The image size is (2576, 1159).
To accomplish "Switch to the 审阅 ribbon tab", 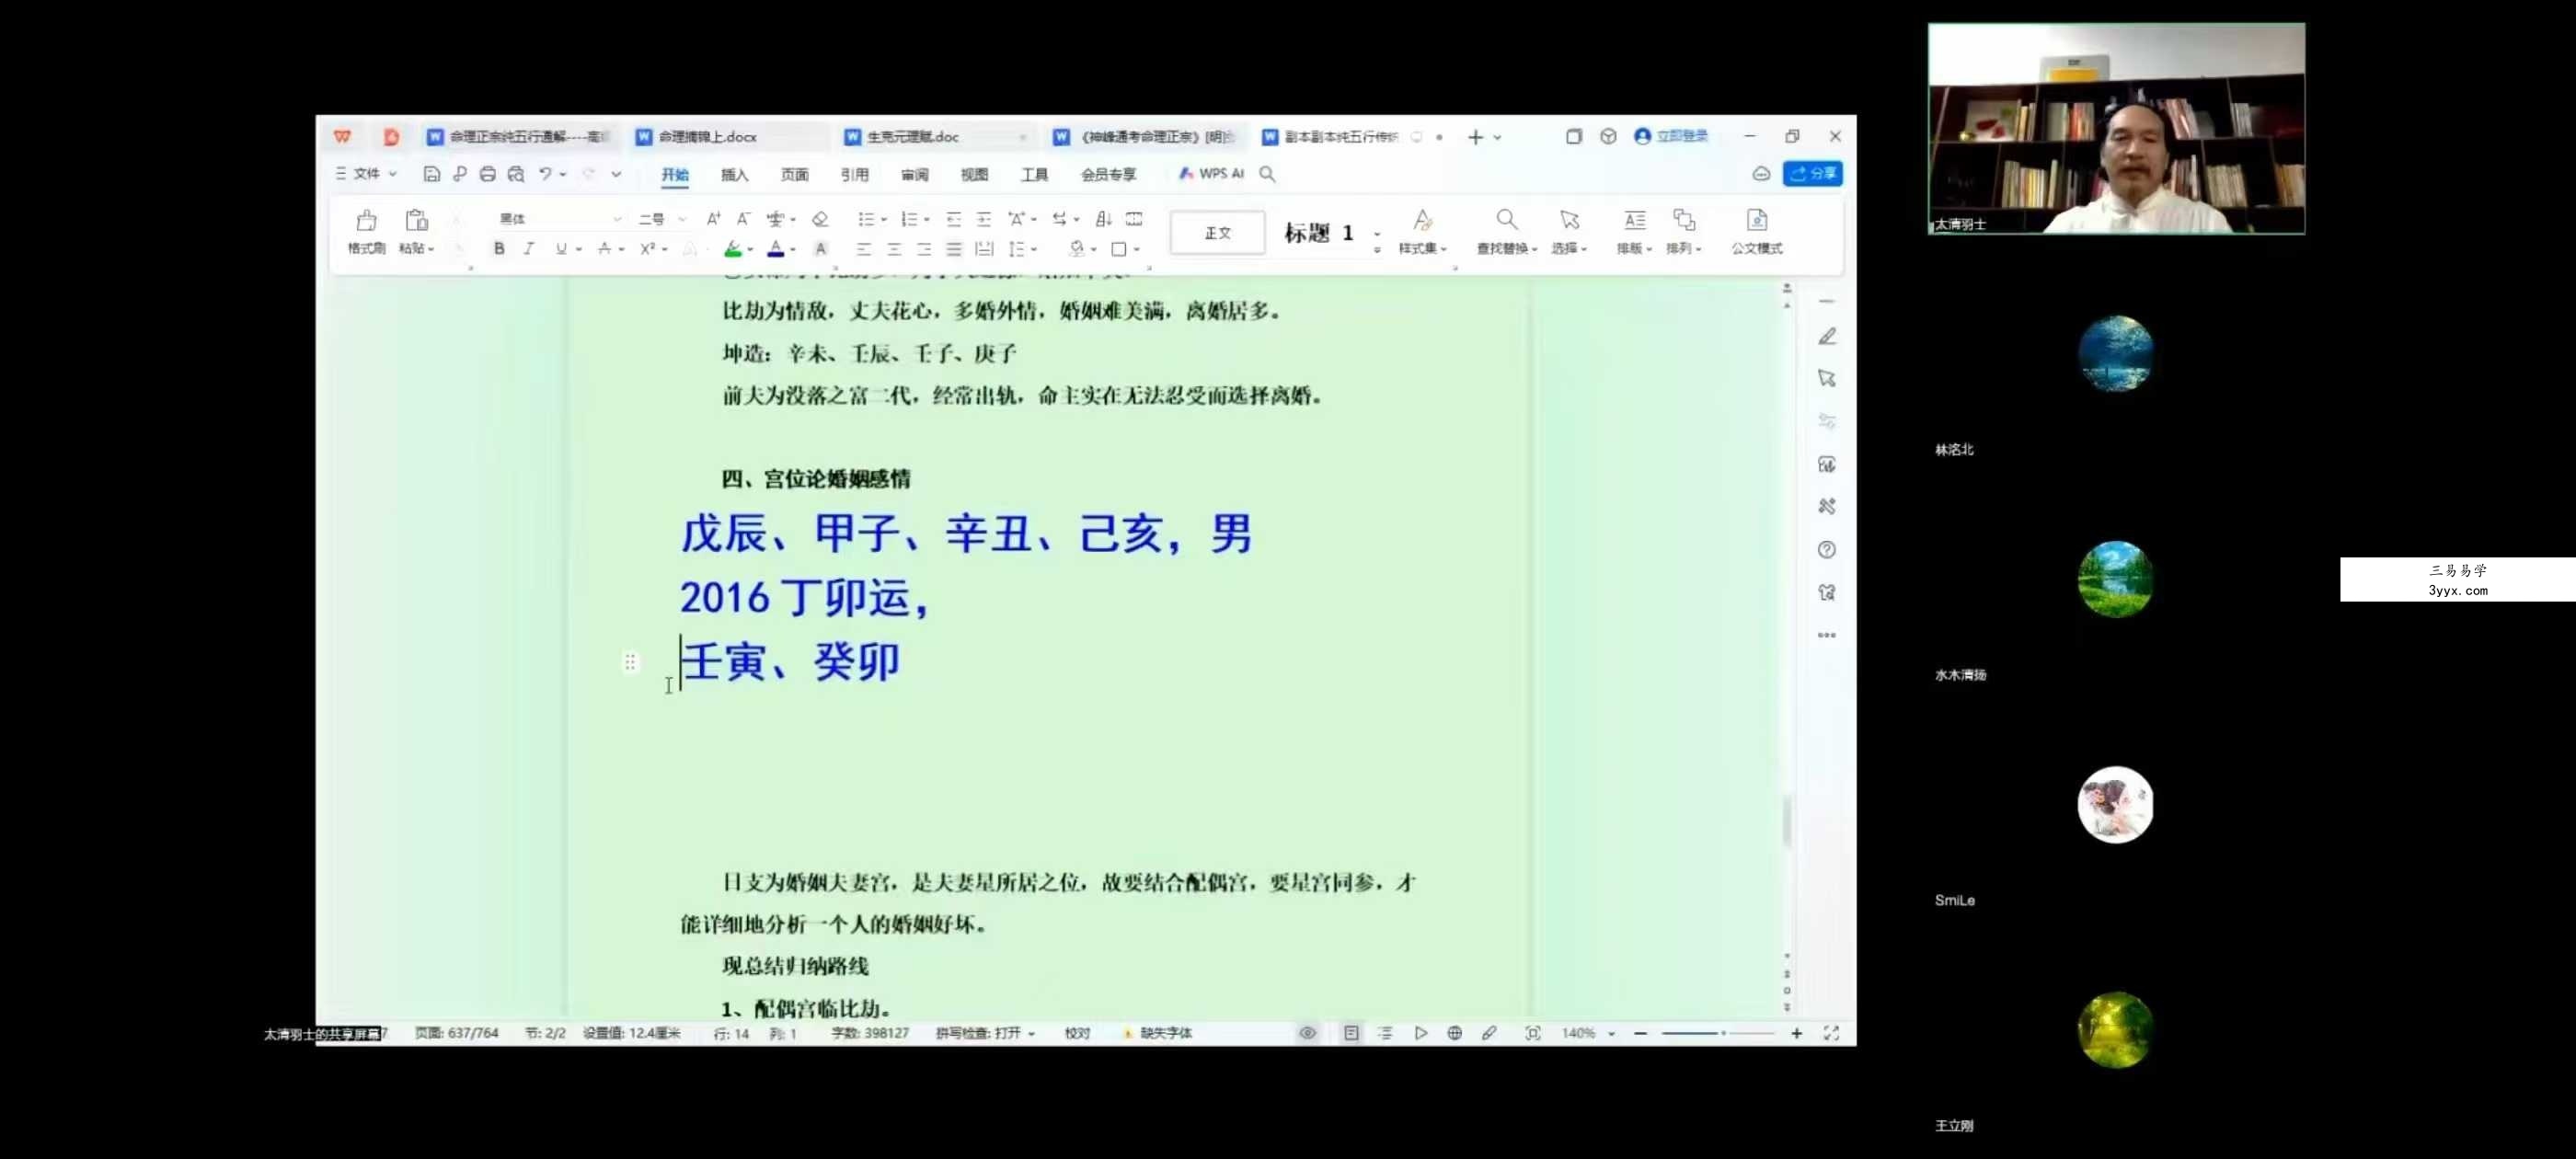I will (x=914, y=175).
